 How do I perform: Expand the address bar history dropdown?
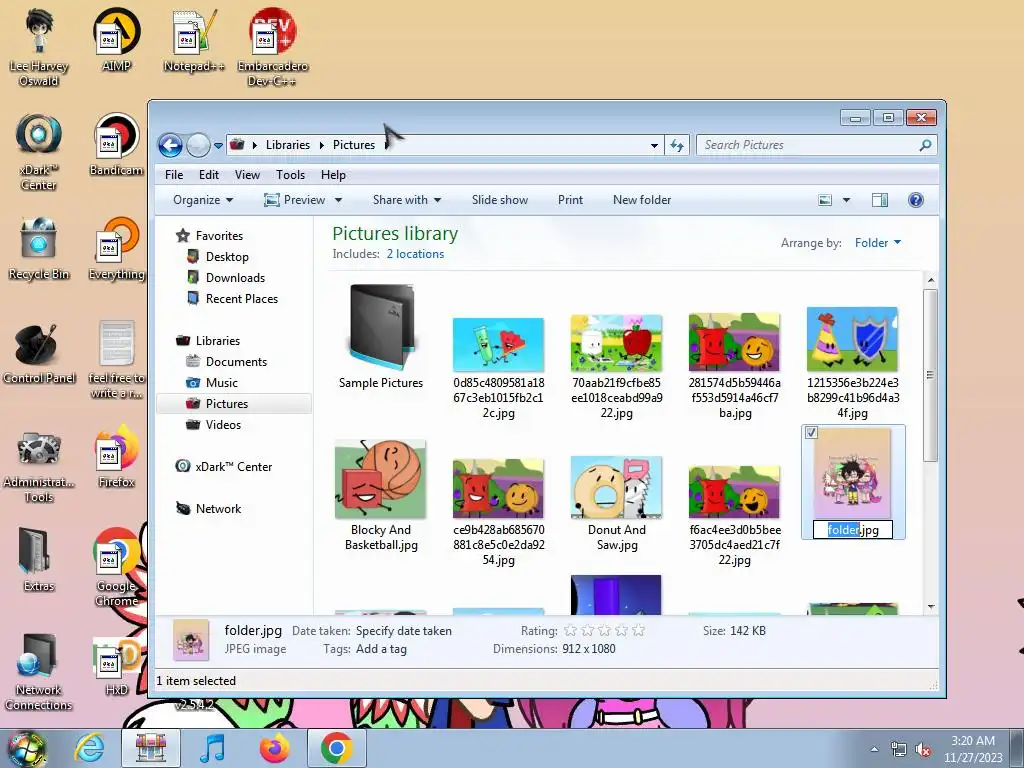coord(654,146)
